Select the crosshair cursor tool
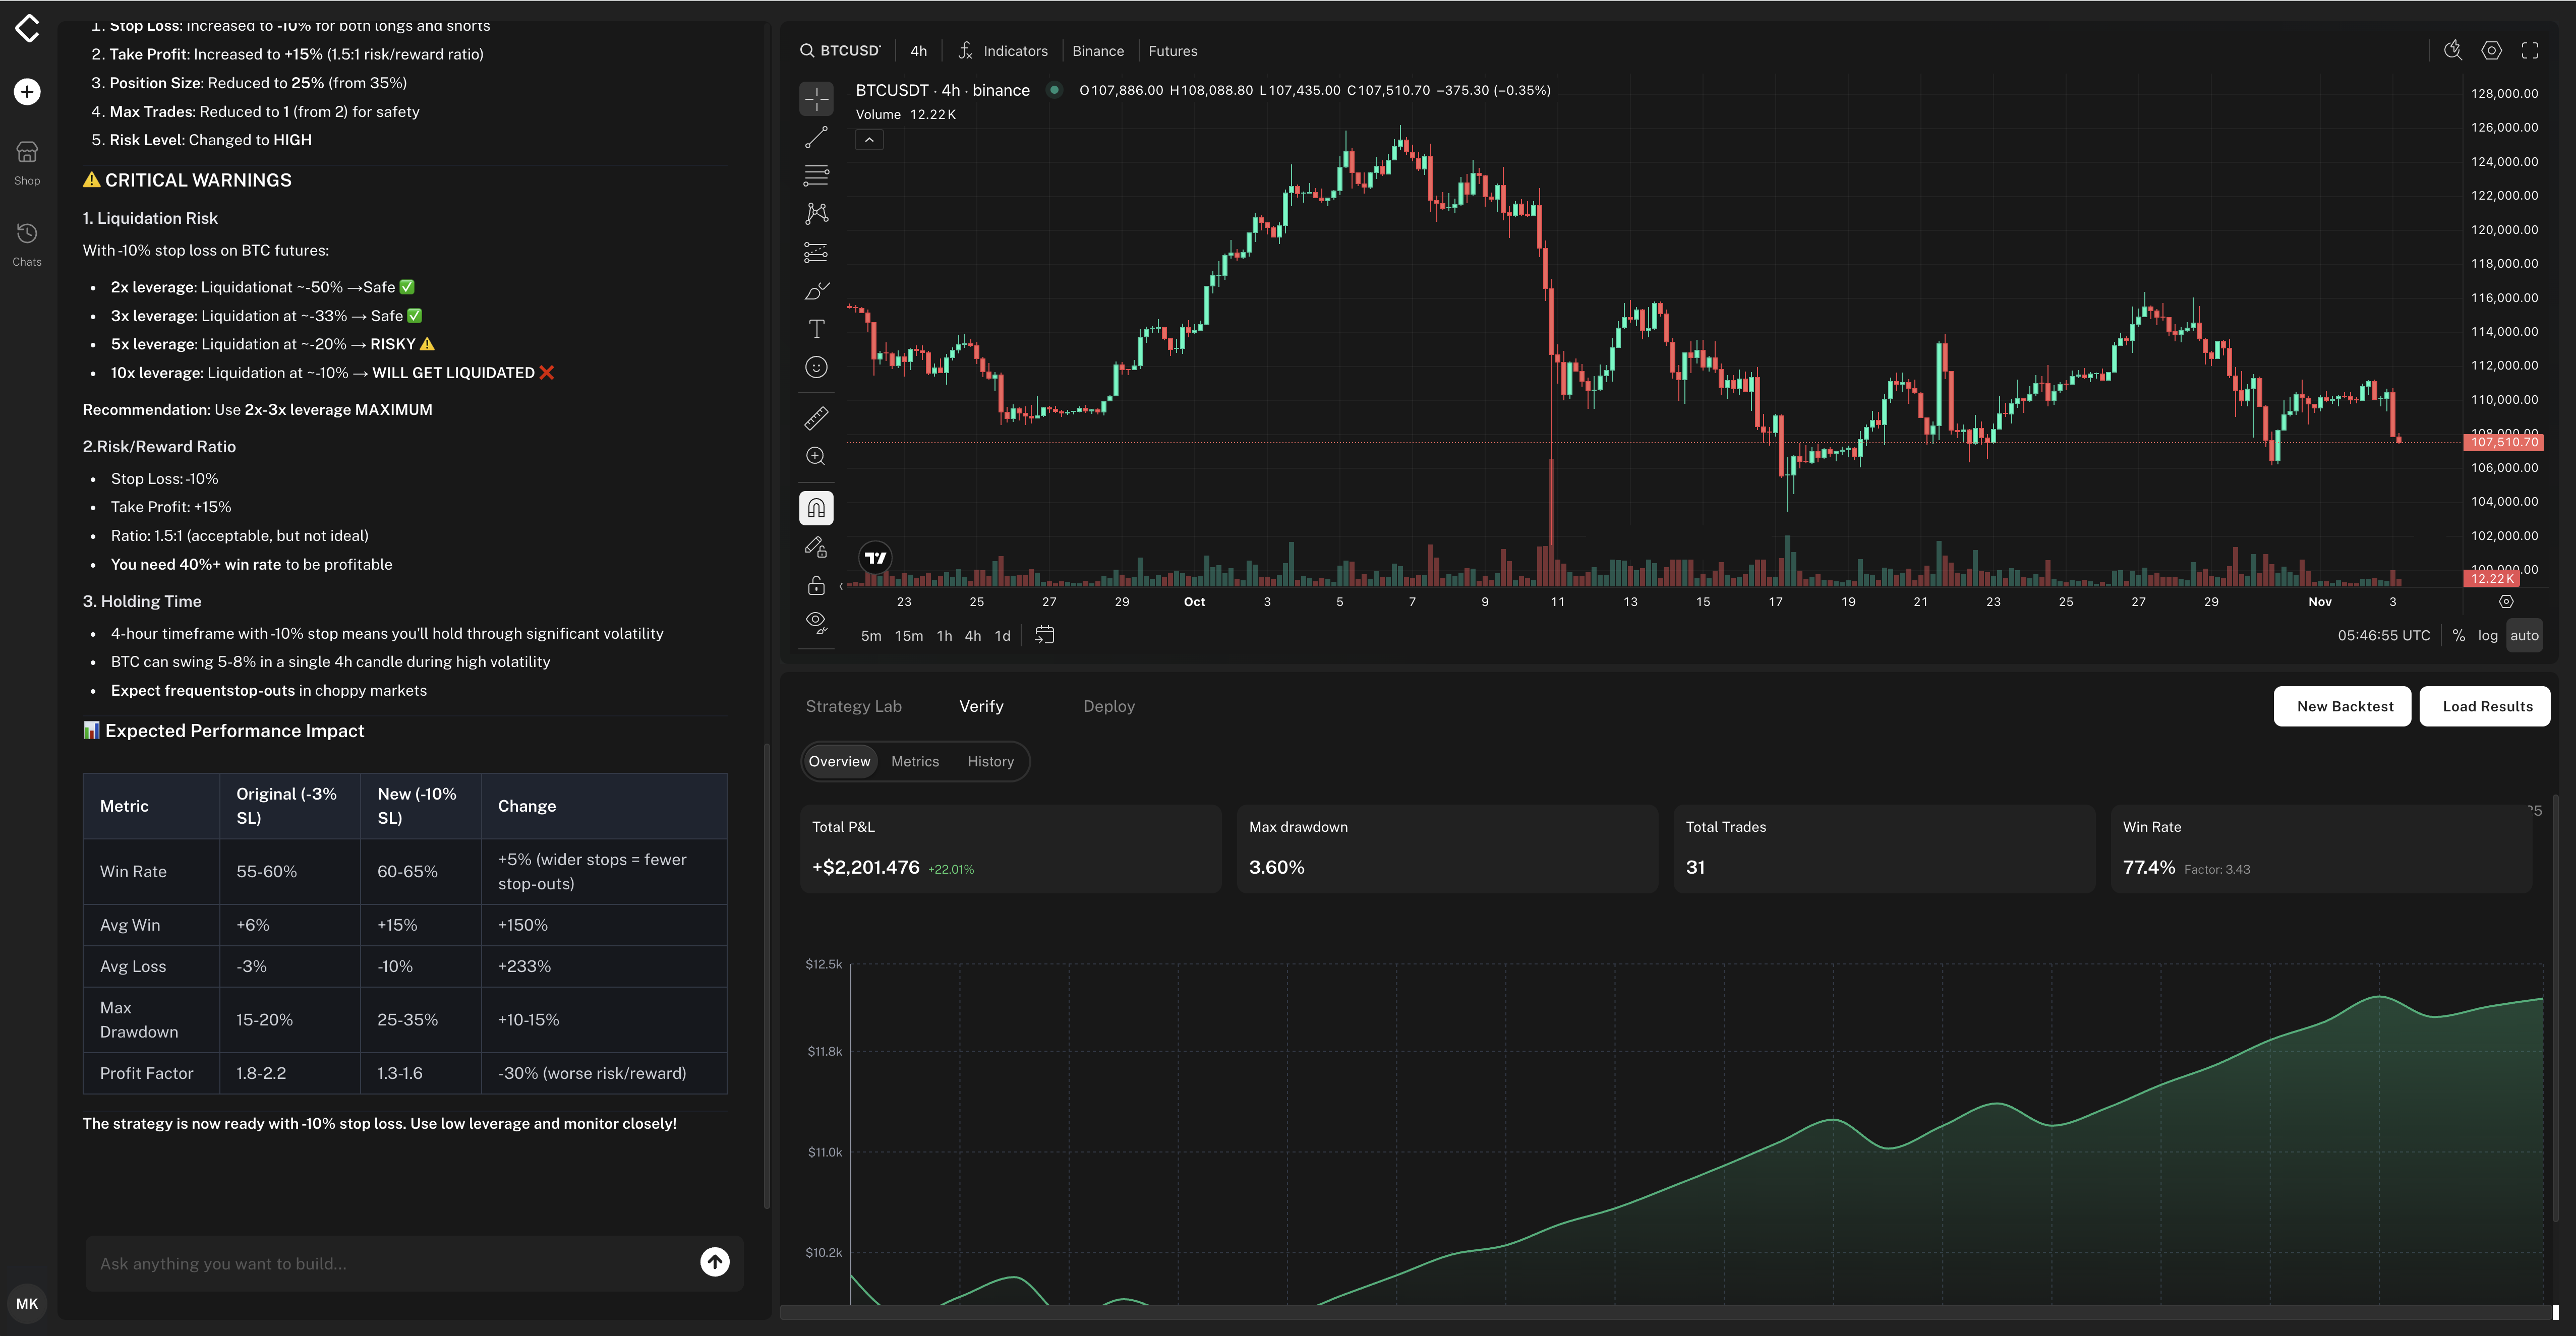 (x=817, y=99)
